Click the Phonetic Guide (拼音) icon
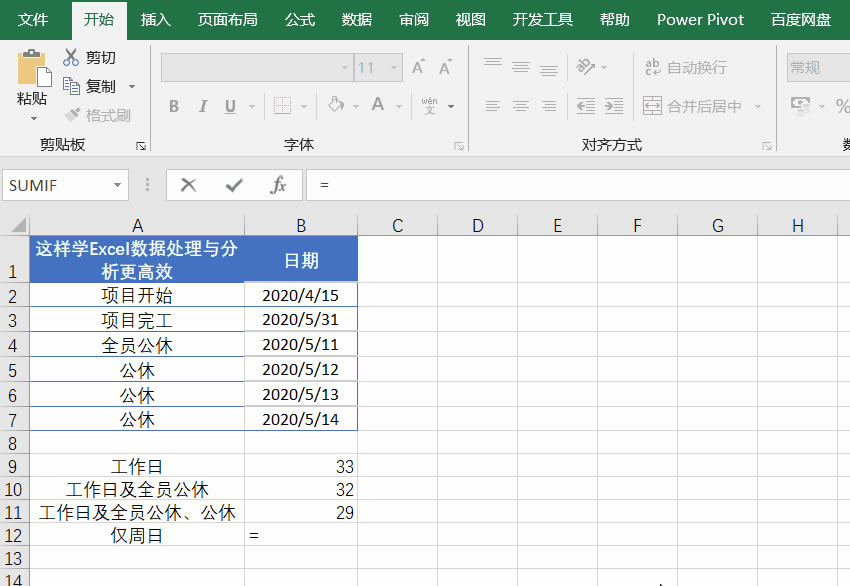 428,104
